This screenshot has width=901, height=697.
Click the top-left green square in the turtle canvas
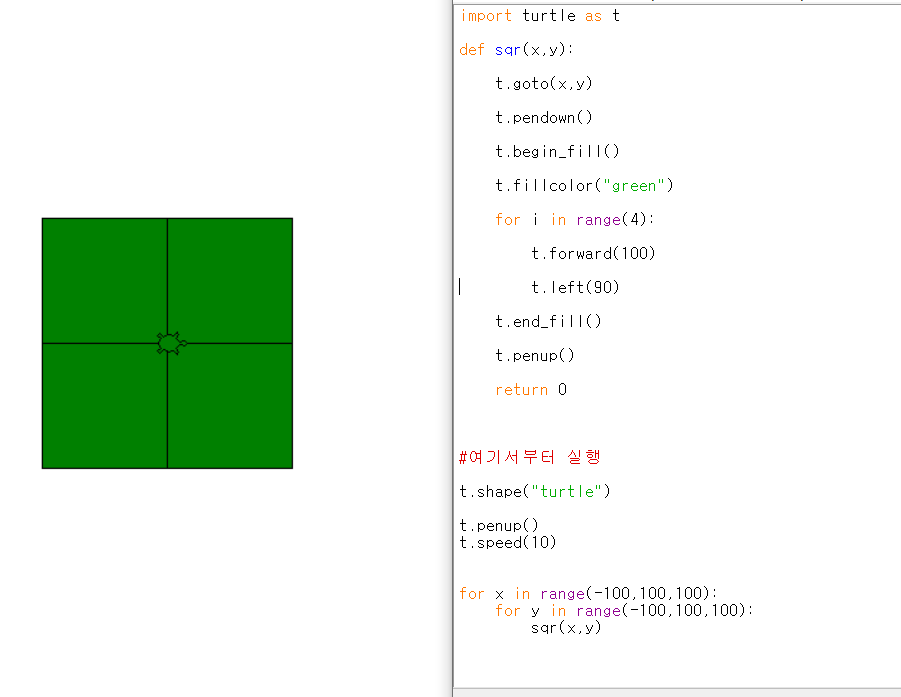point(105,280)
